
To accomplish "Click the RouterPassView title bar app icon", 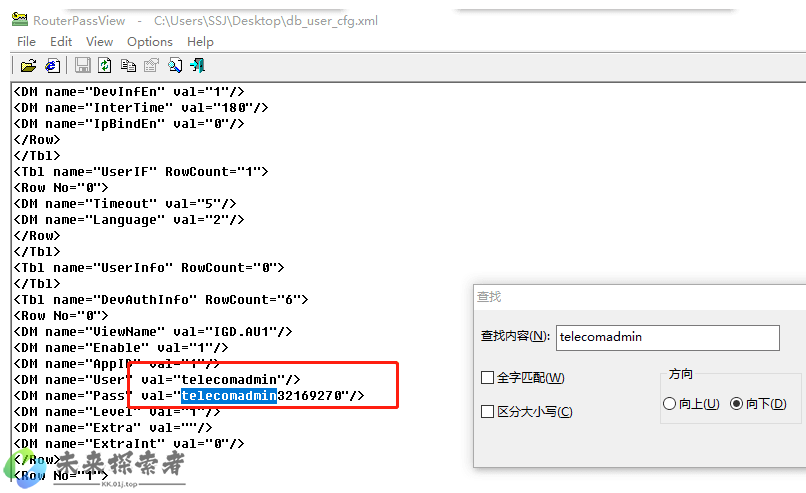I will point(19,19).
